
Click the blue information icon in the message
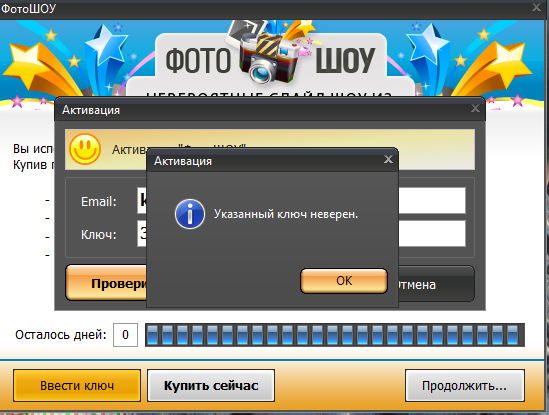tap(190, 214)
